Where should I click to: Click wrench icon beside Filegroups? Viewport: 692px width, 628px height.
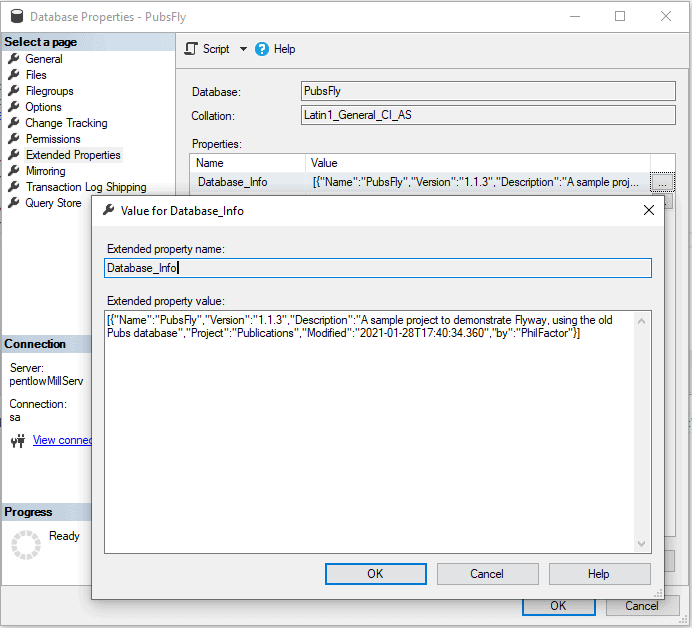pos(14,90)
